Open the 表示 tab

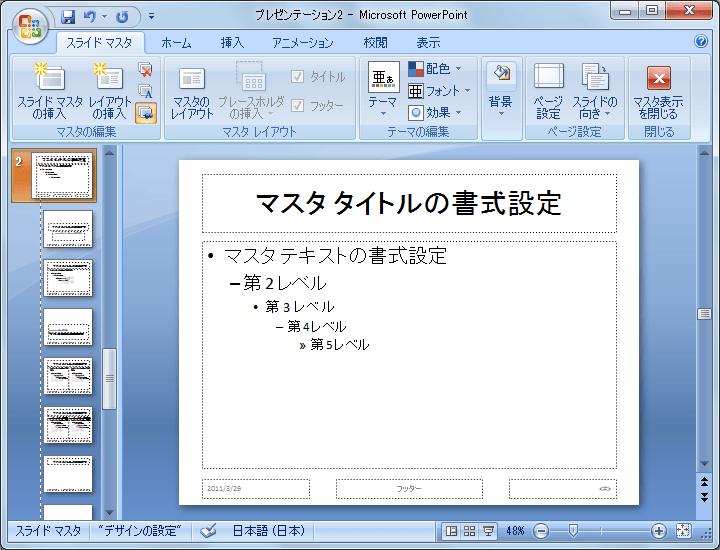click(428, 43)
